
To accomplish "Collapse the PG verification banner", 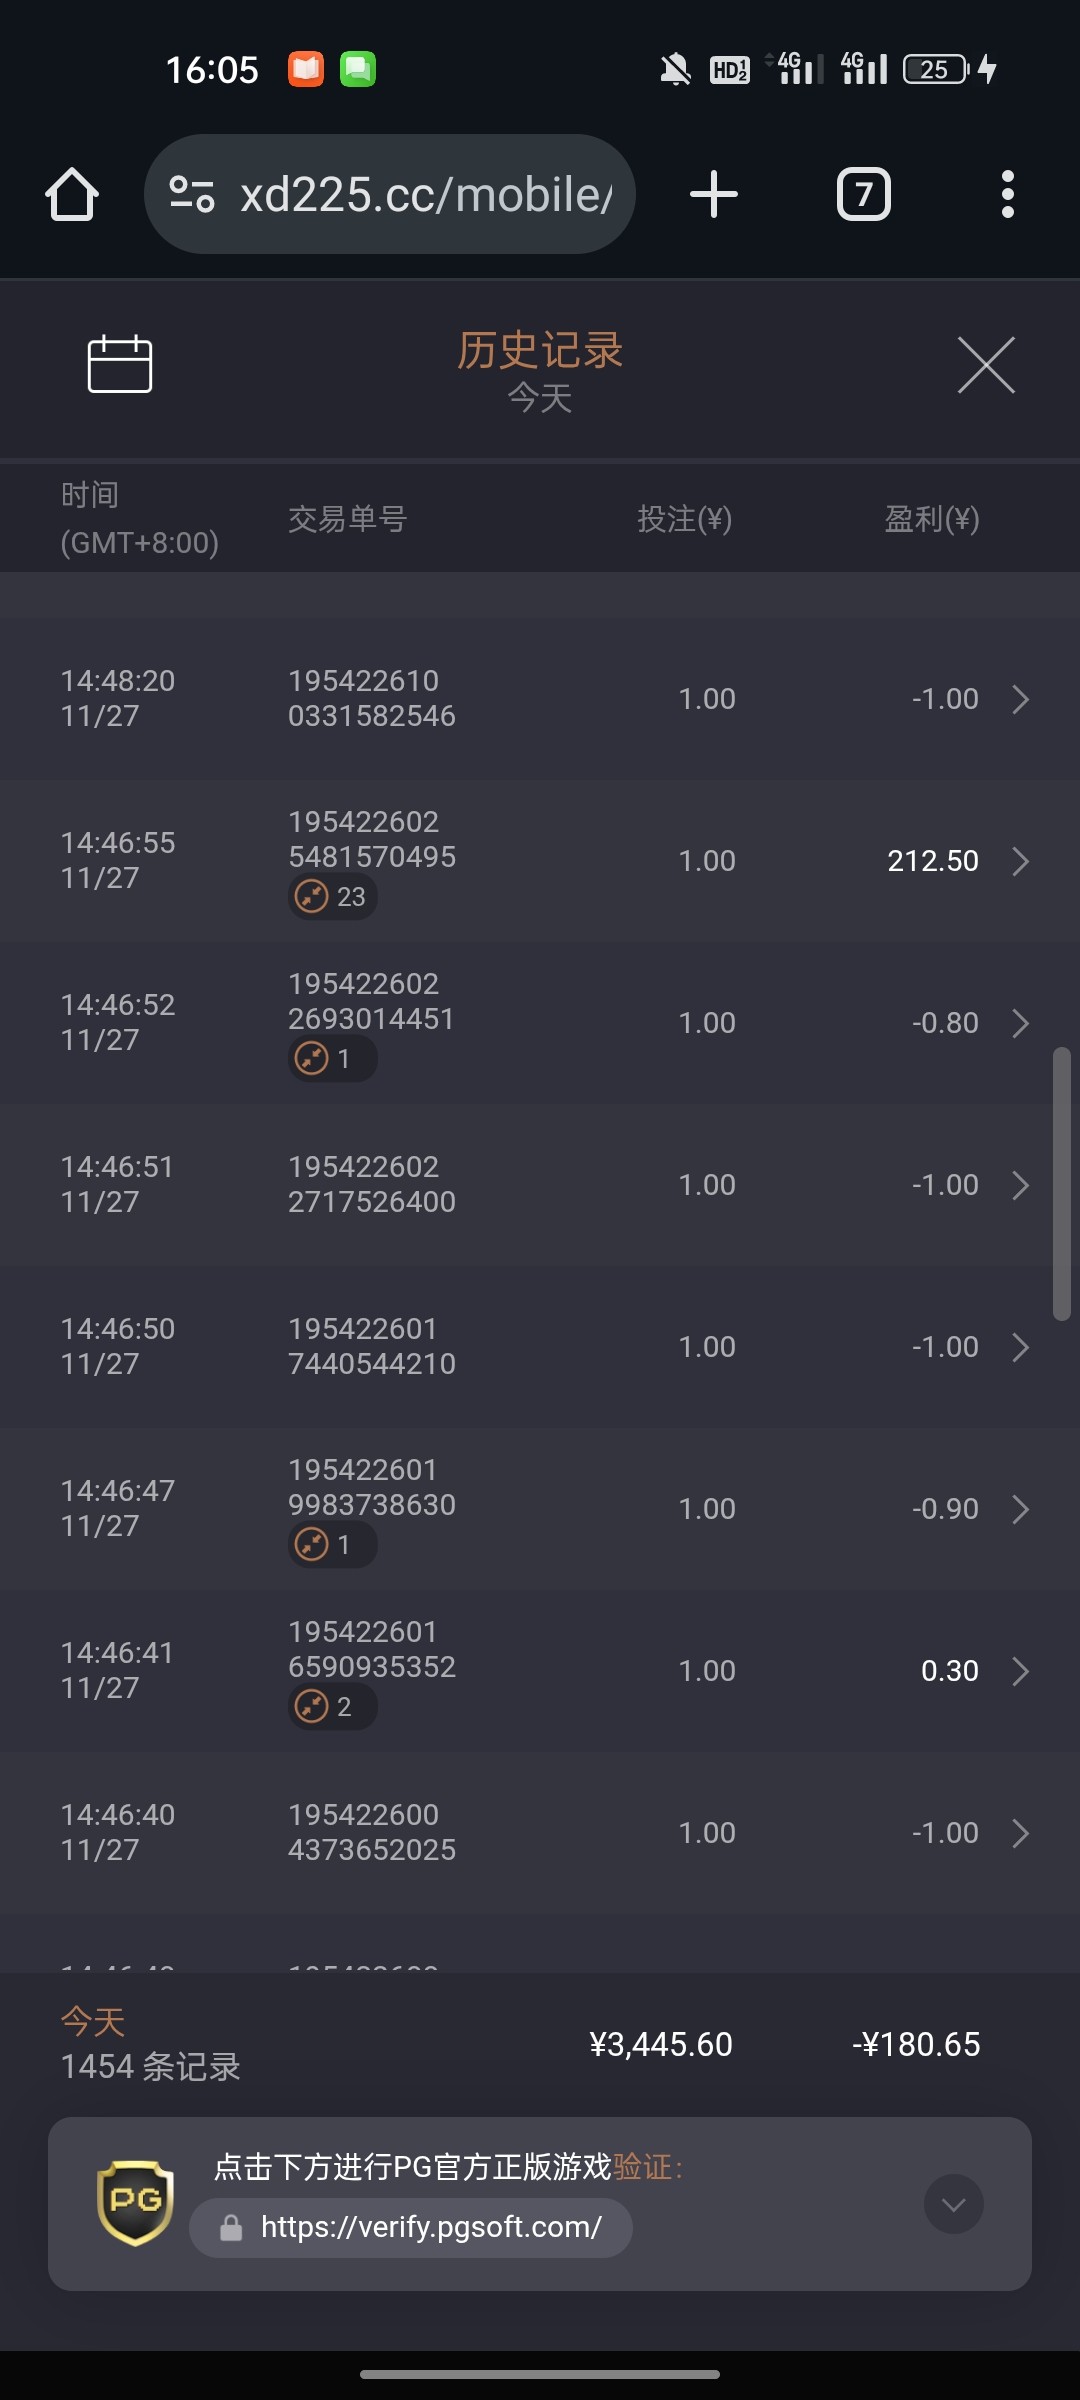I will click(x=953, y=2204).
